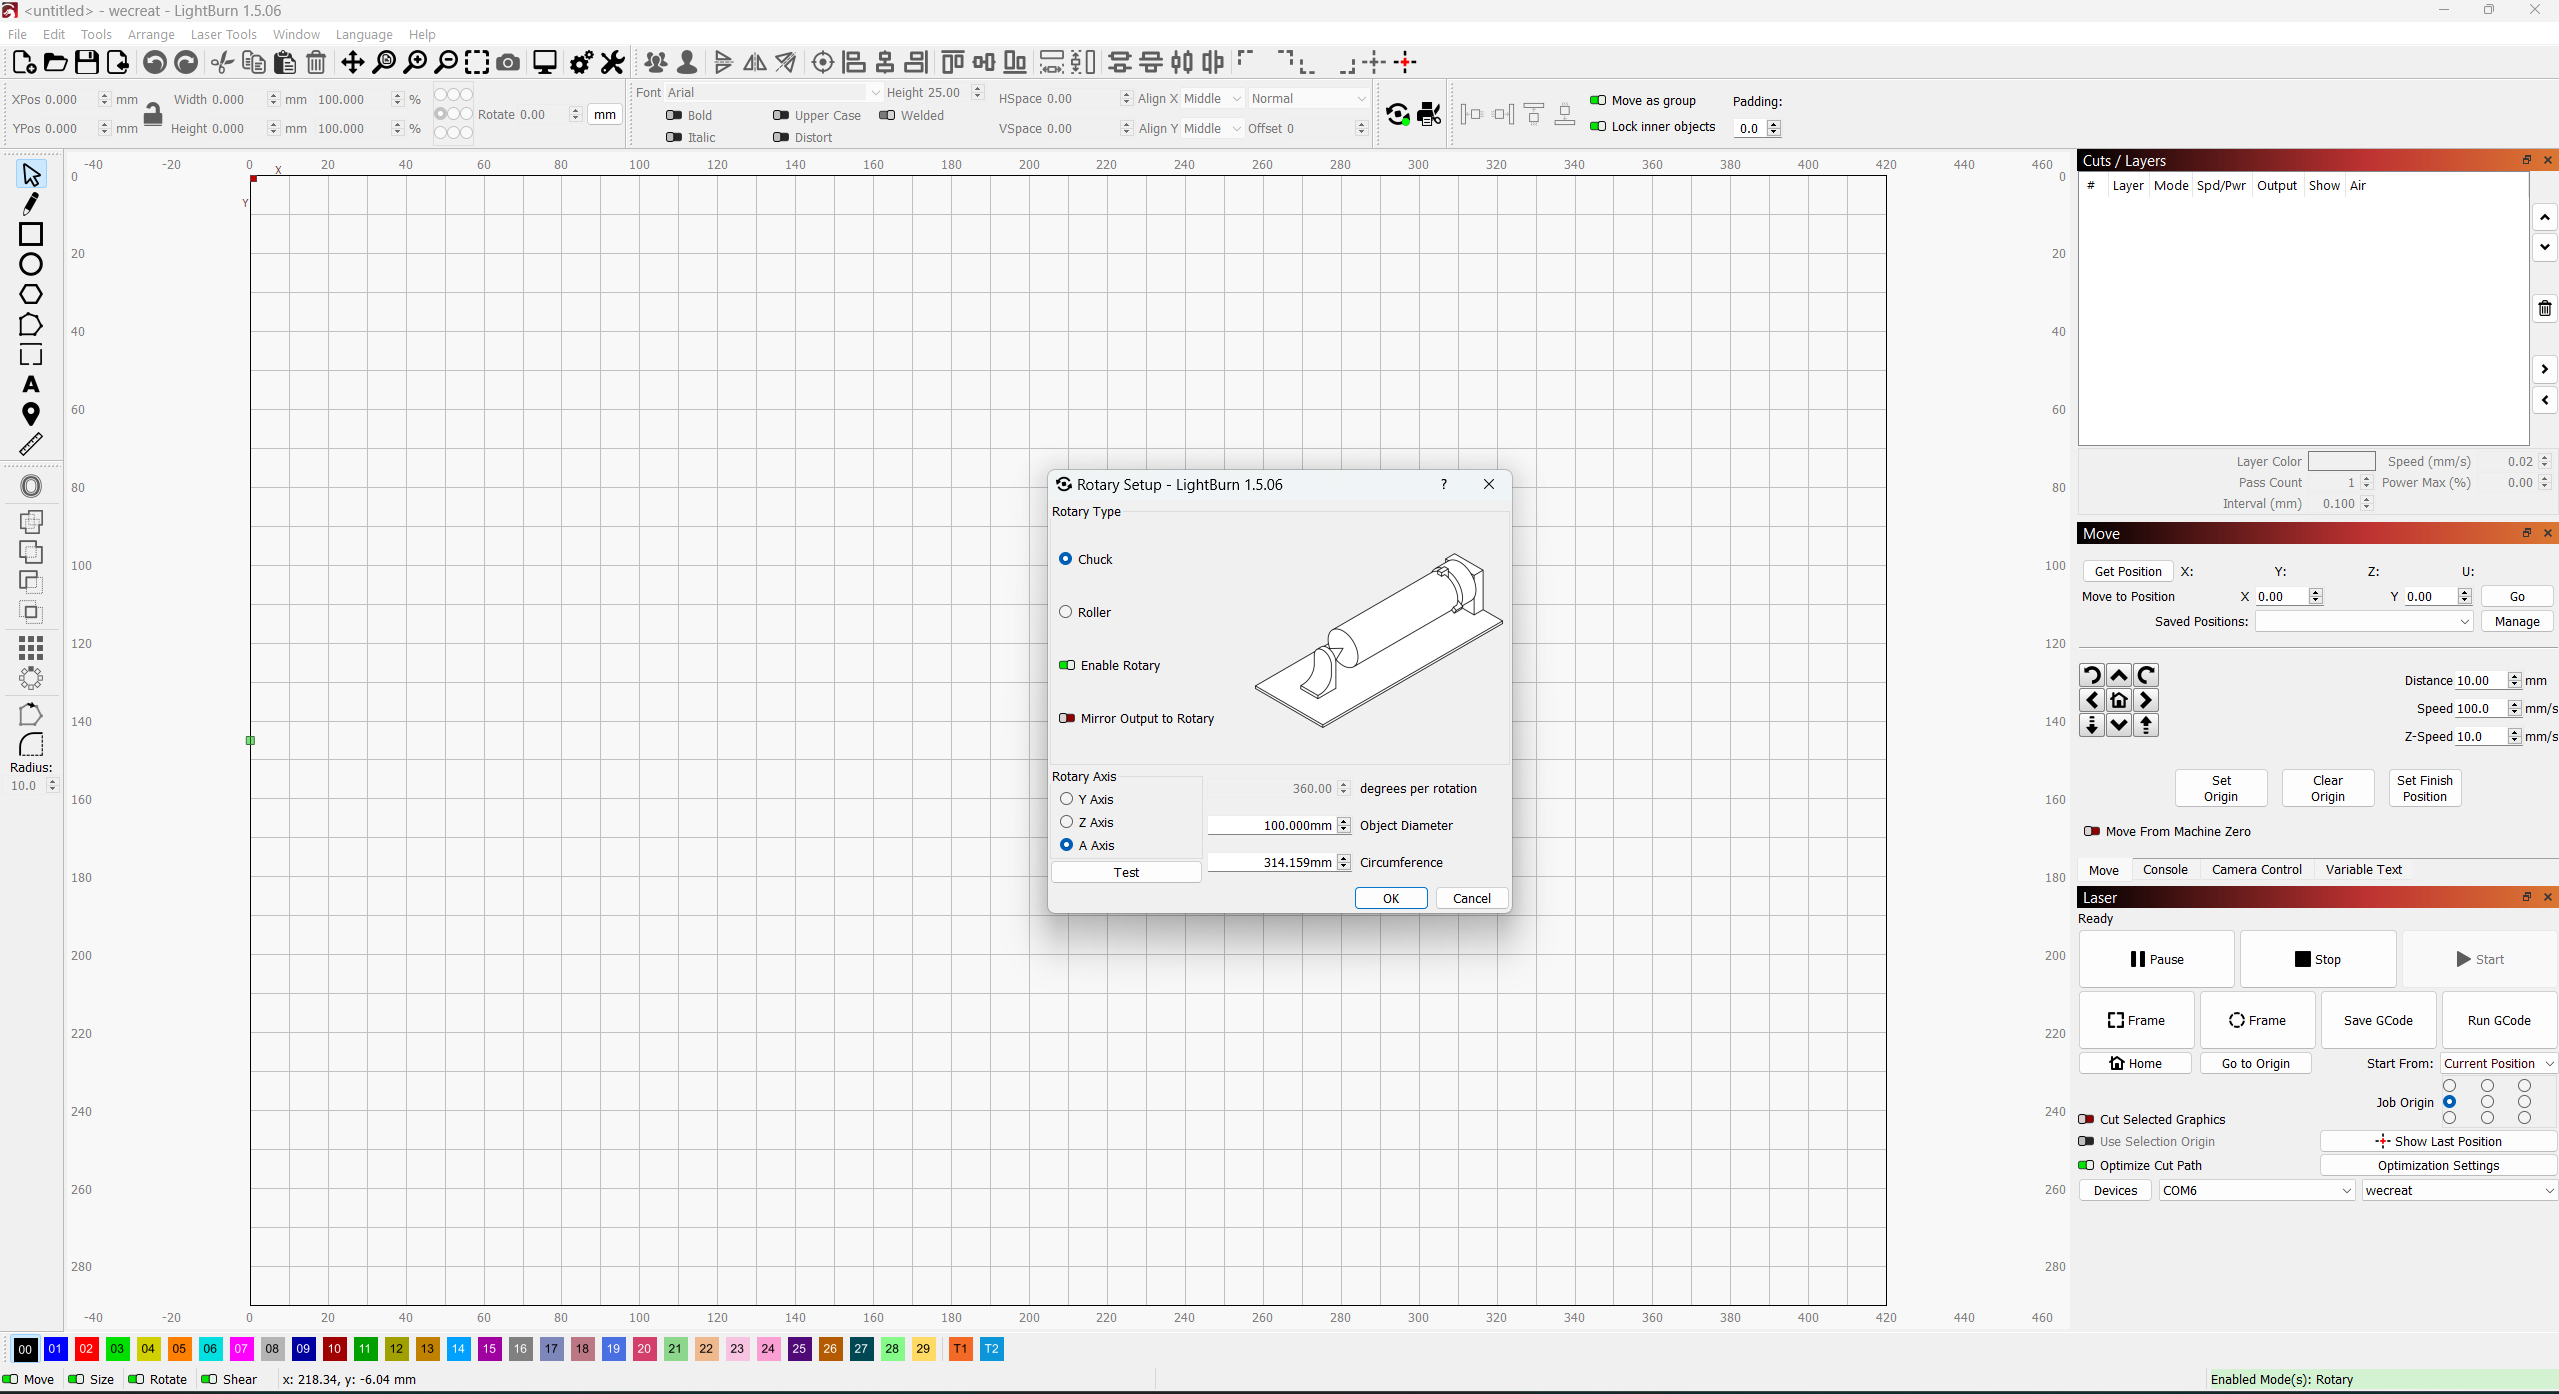
Task: Jog laser to home with house icon
Action: 2119,700
